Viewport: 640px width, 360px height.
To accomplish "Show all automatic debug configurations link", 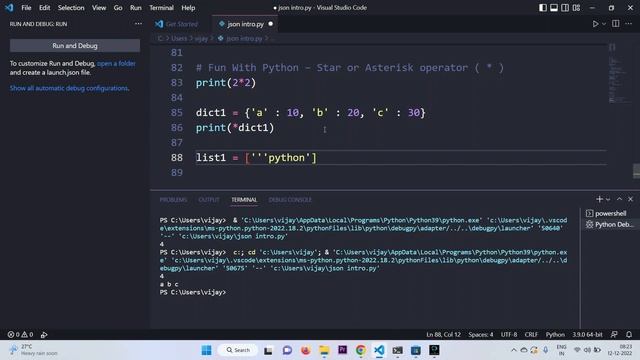I will point(69,88).
